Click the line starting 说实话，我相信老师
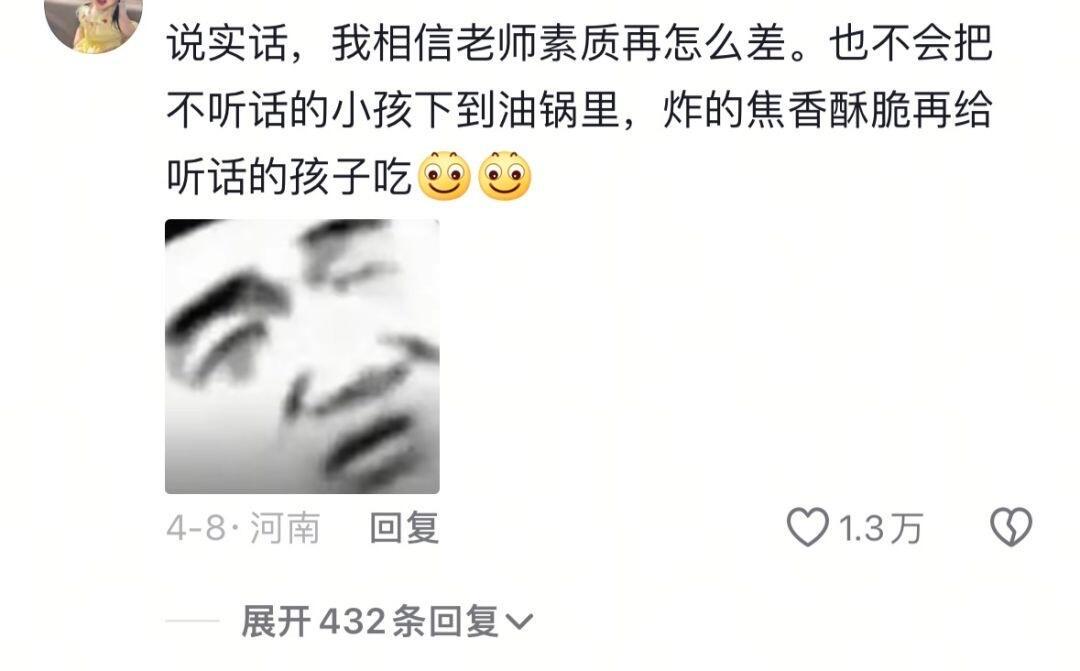This screenshot has height=671, width=1080. (x=579, y=43)
